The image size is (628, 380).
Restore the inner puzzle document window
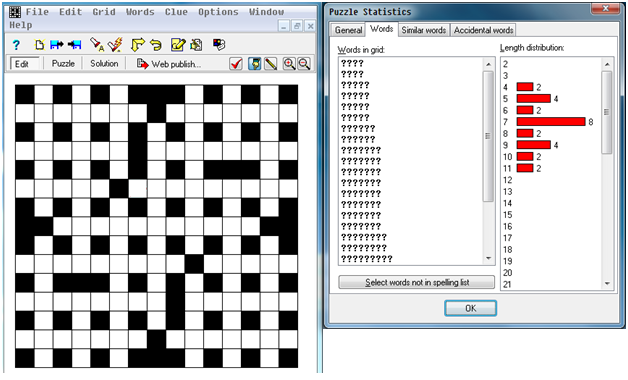297,26
